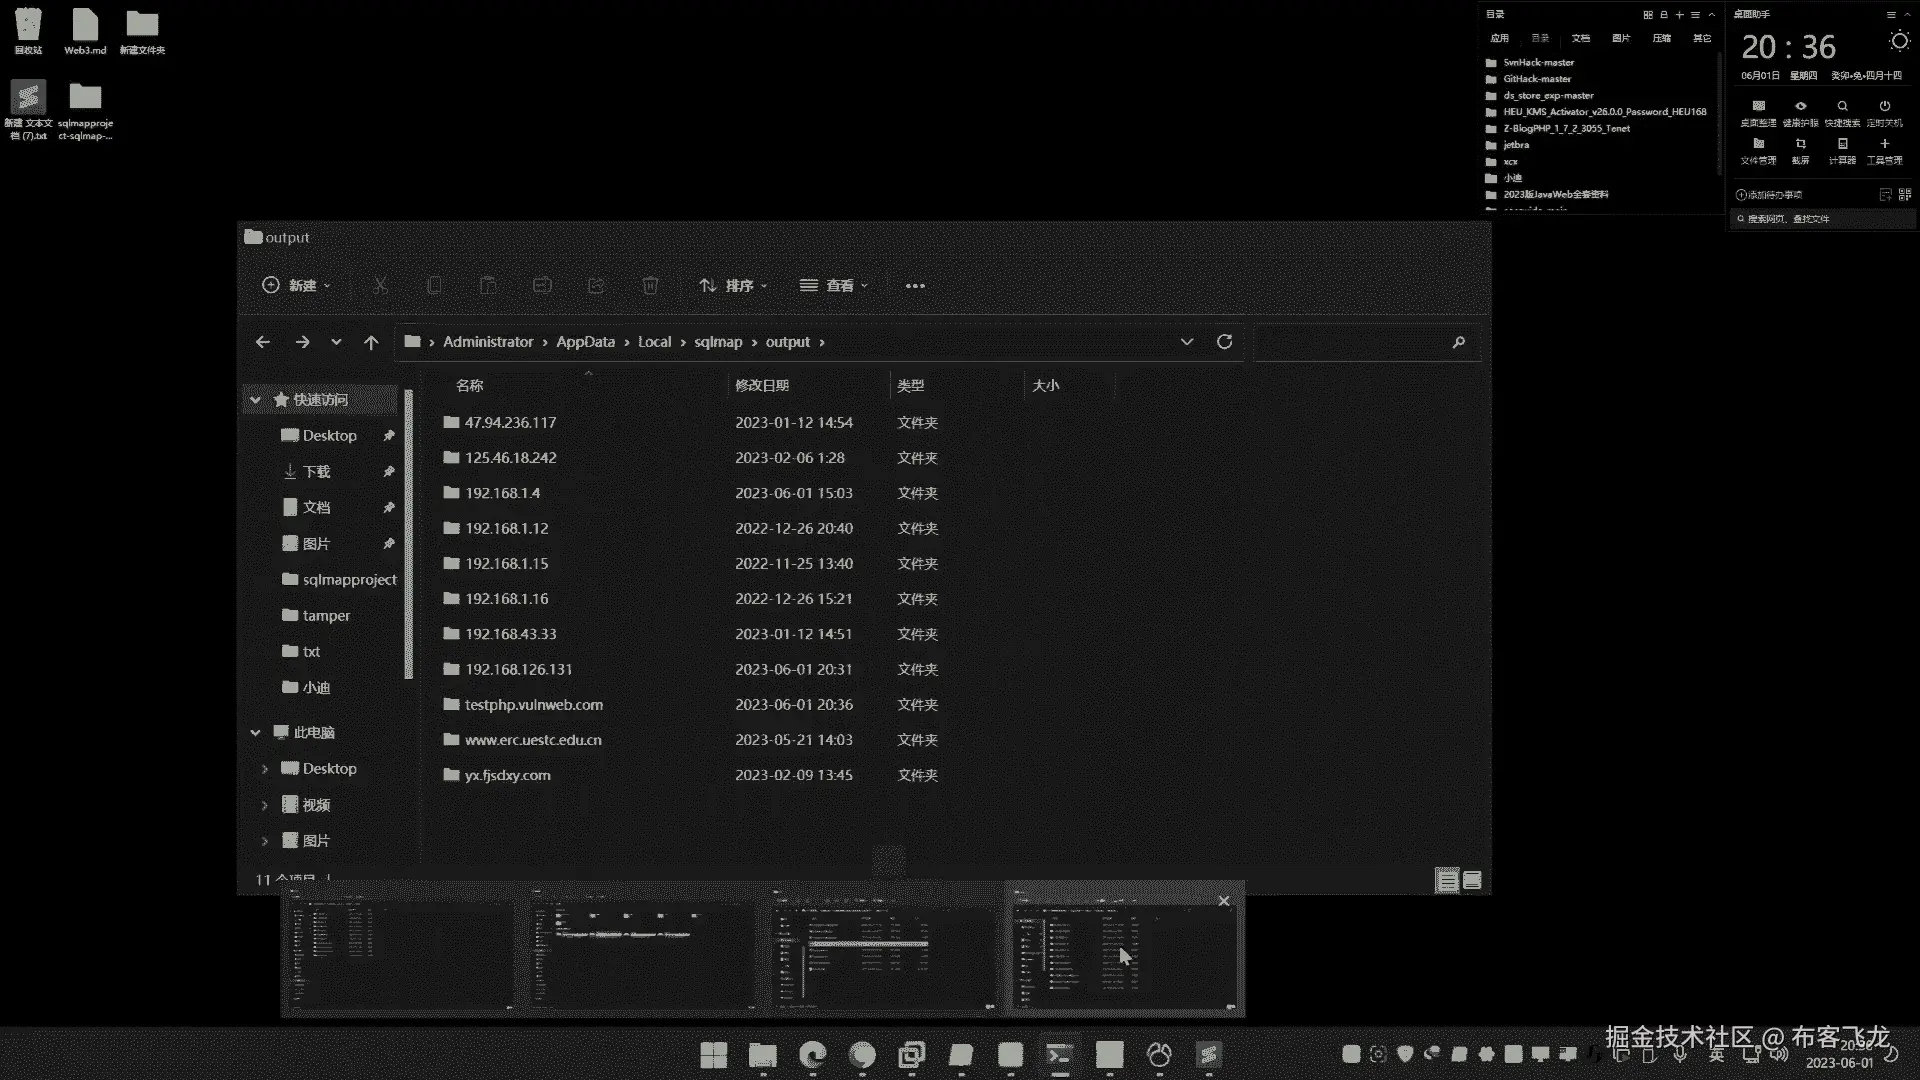Open the address bar history dropdown
1920x1080 pixels.
(1186, 342)
